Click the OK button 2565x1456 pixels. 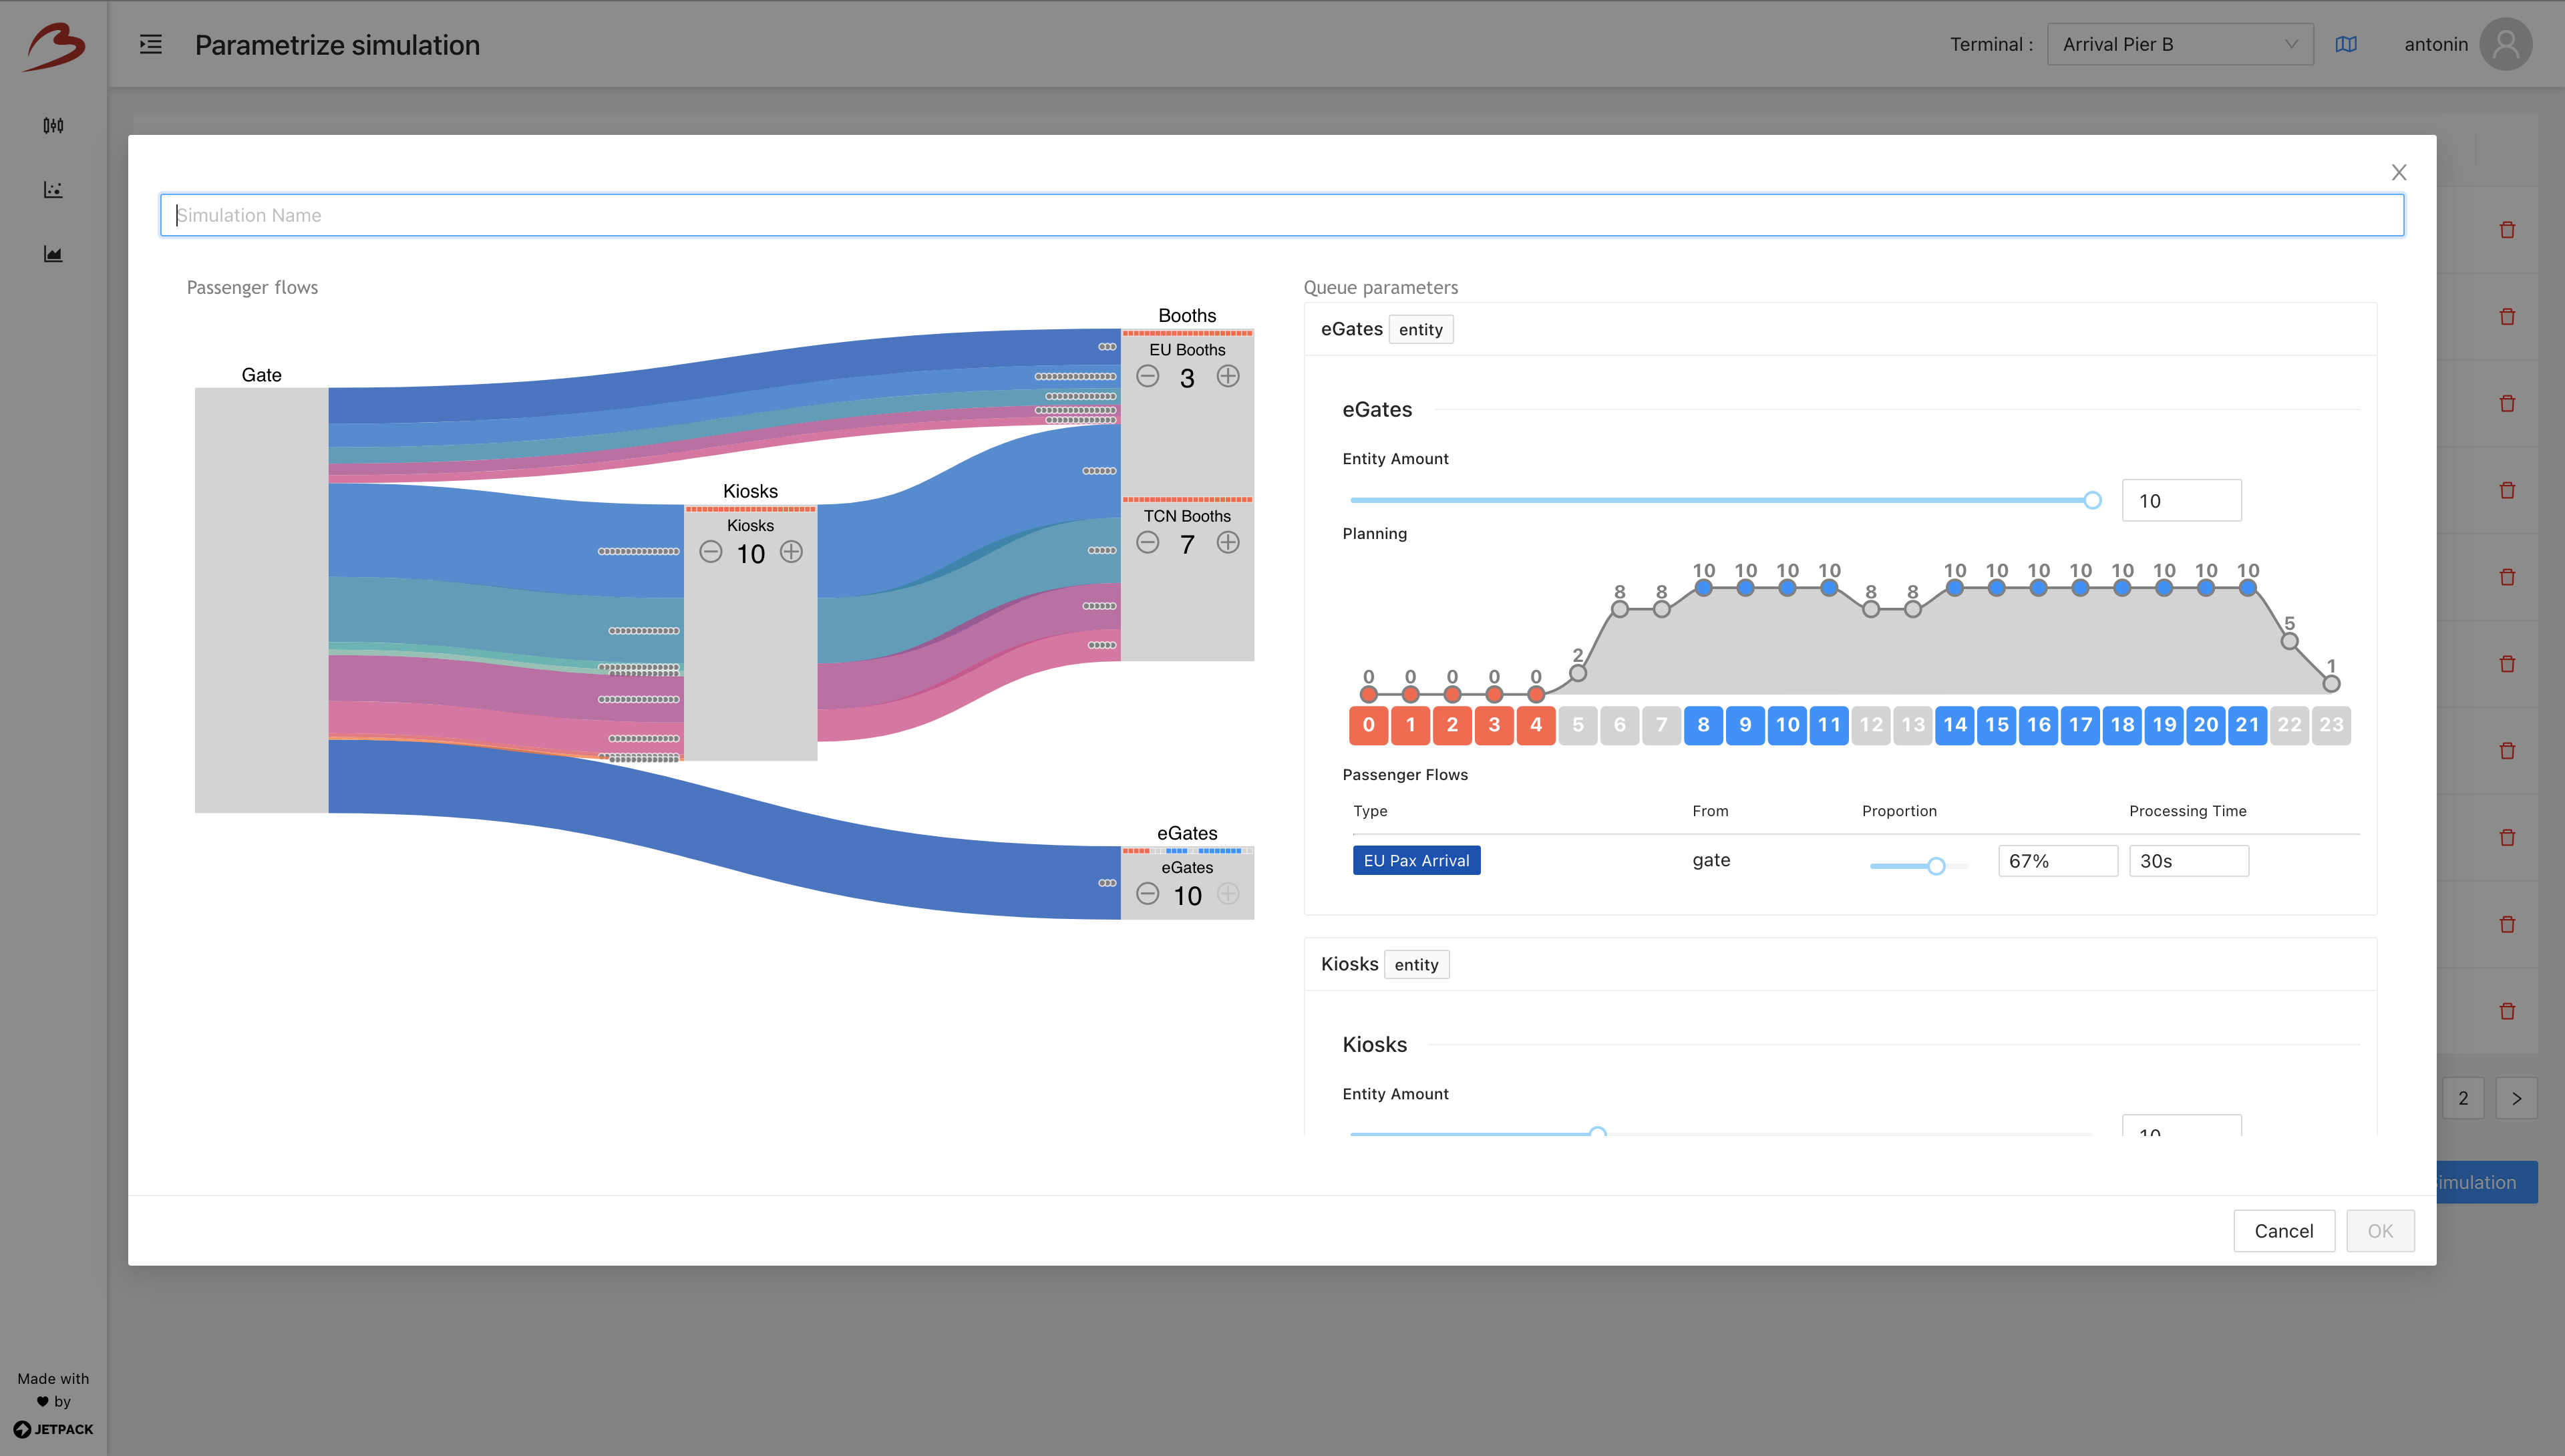pyautogui.click(x=2380, y=1231)
